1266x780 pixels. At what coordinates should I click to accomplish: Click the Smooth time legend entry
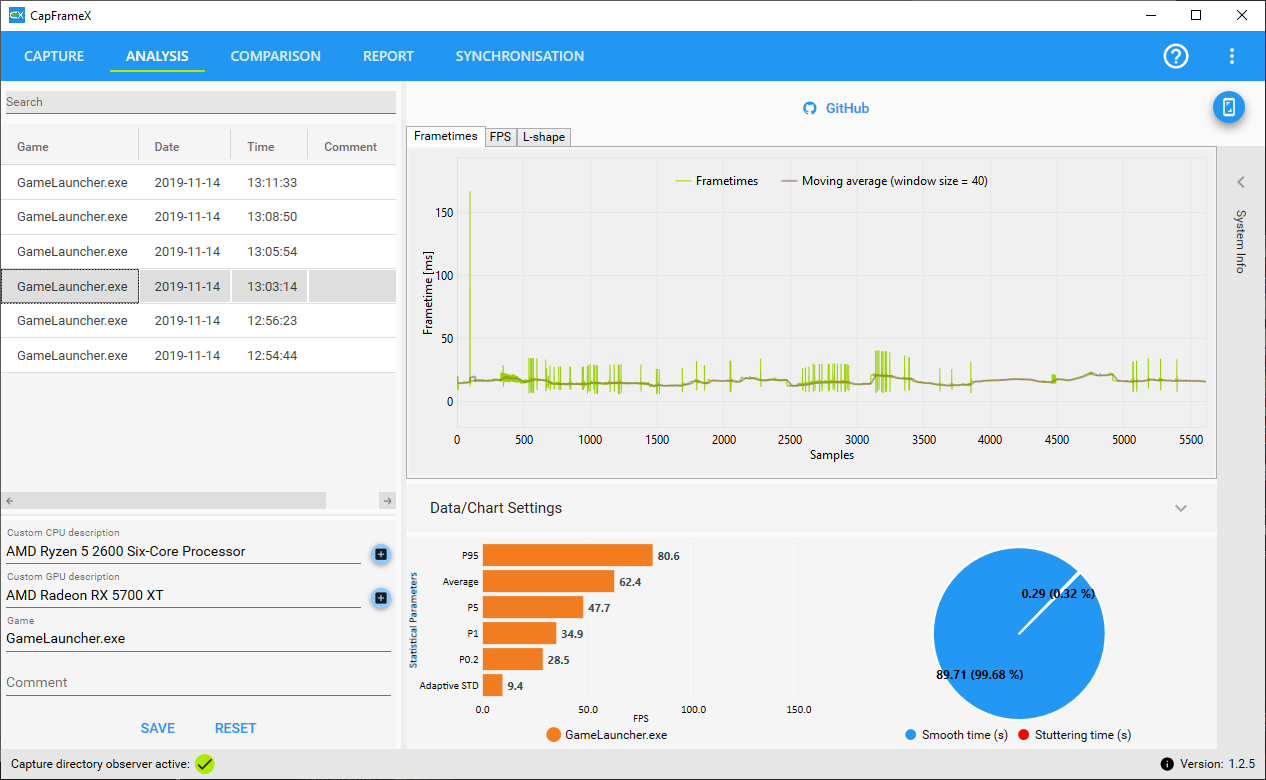click(x=956, y=735)
